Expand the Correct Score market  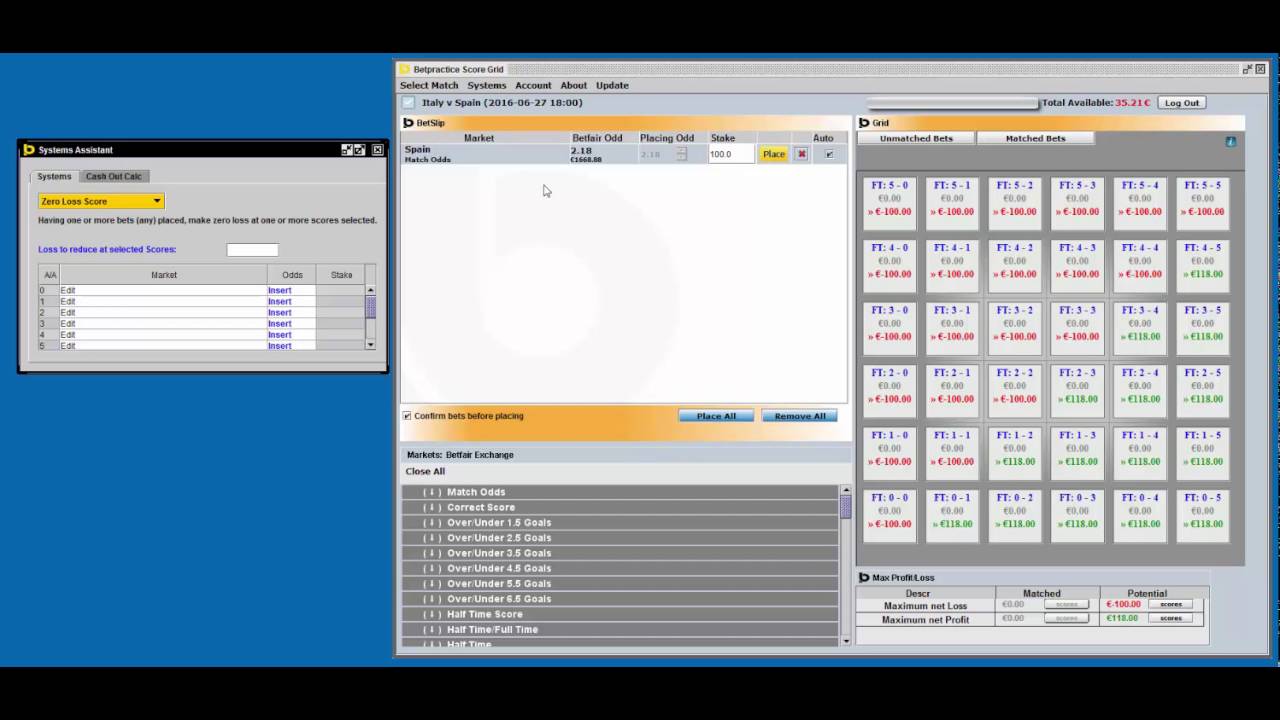620,507
